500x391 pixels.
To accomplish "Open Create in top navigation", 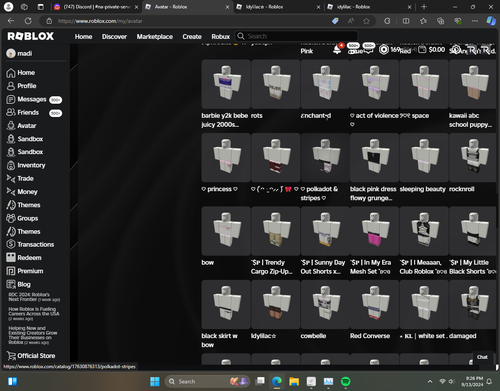I will pyautogui.click(x=192, y=37).
